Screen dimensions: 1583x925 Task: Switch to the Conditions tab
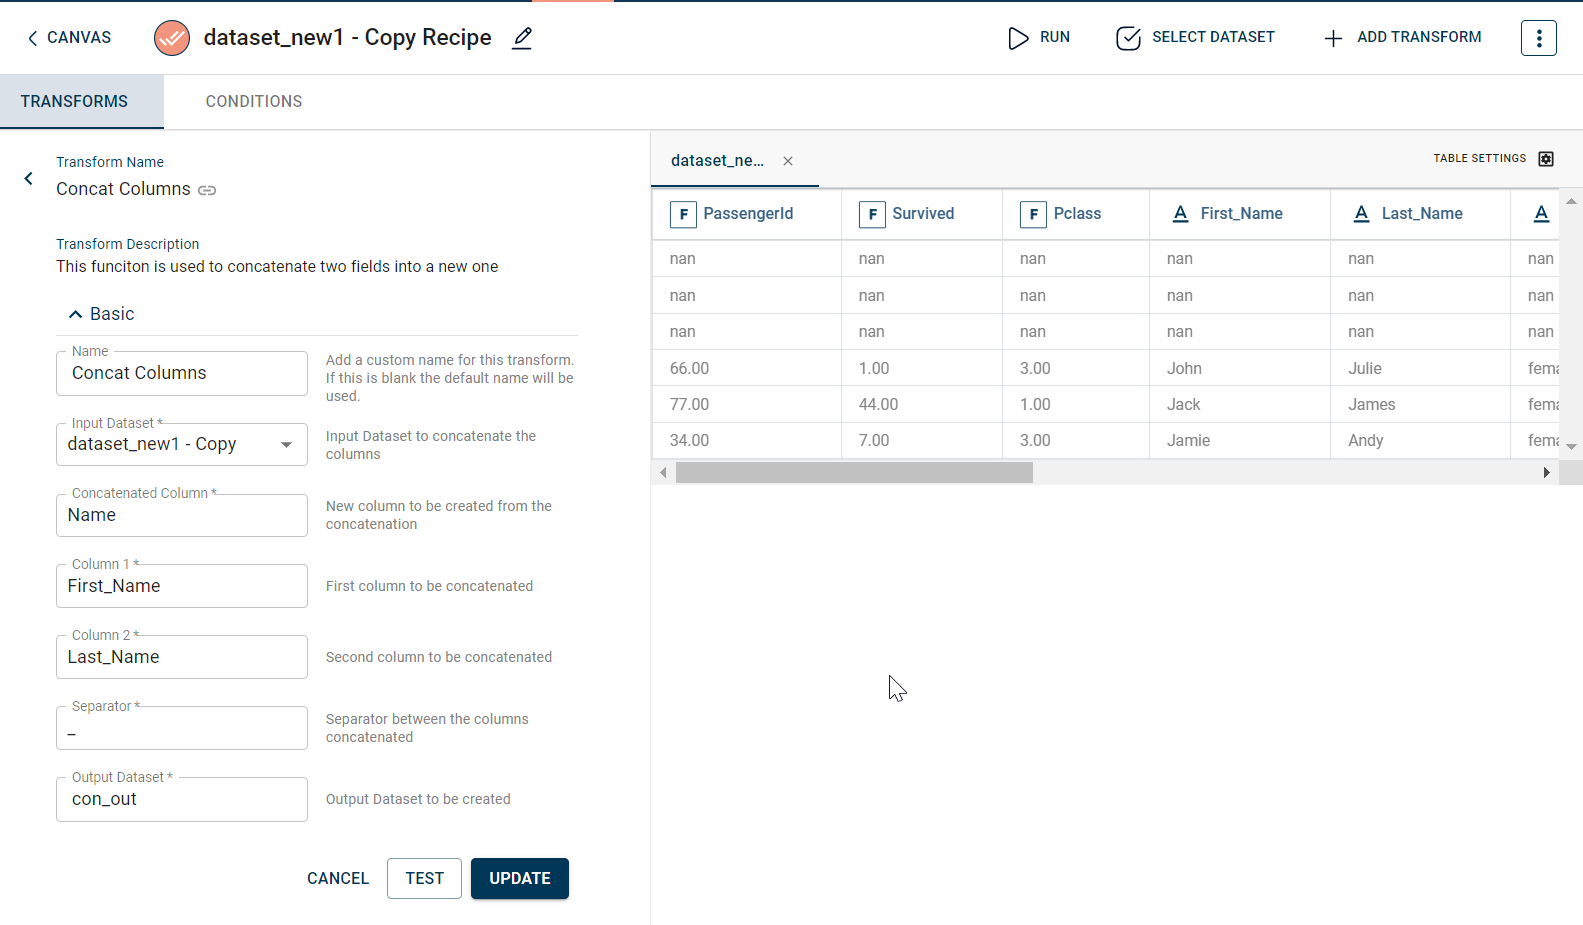(x=254, y=102)
